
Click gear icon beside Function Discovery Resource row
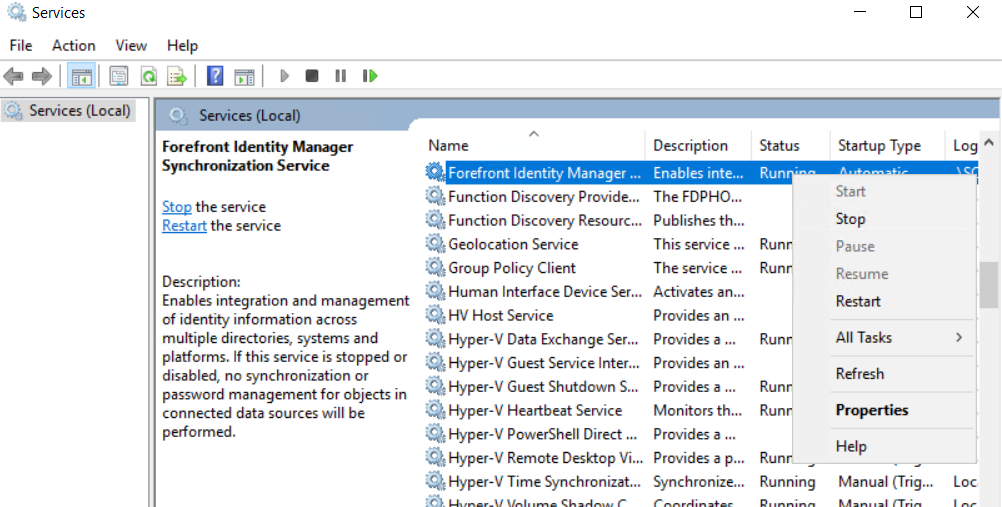(435, 220)
